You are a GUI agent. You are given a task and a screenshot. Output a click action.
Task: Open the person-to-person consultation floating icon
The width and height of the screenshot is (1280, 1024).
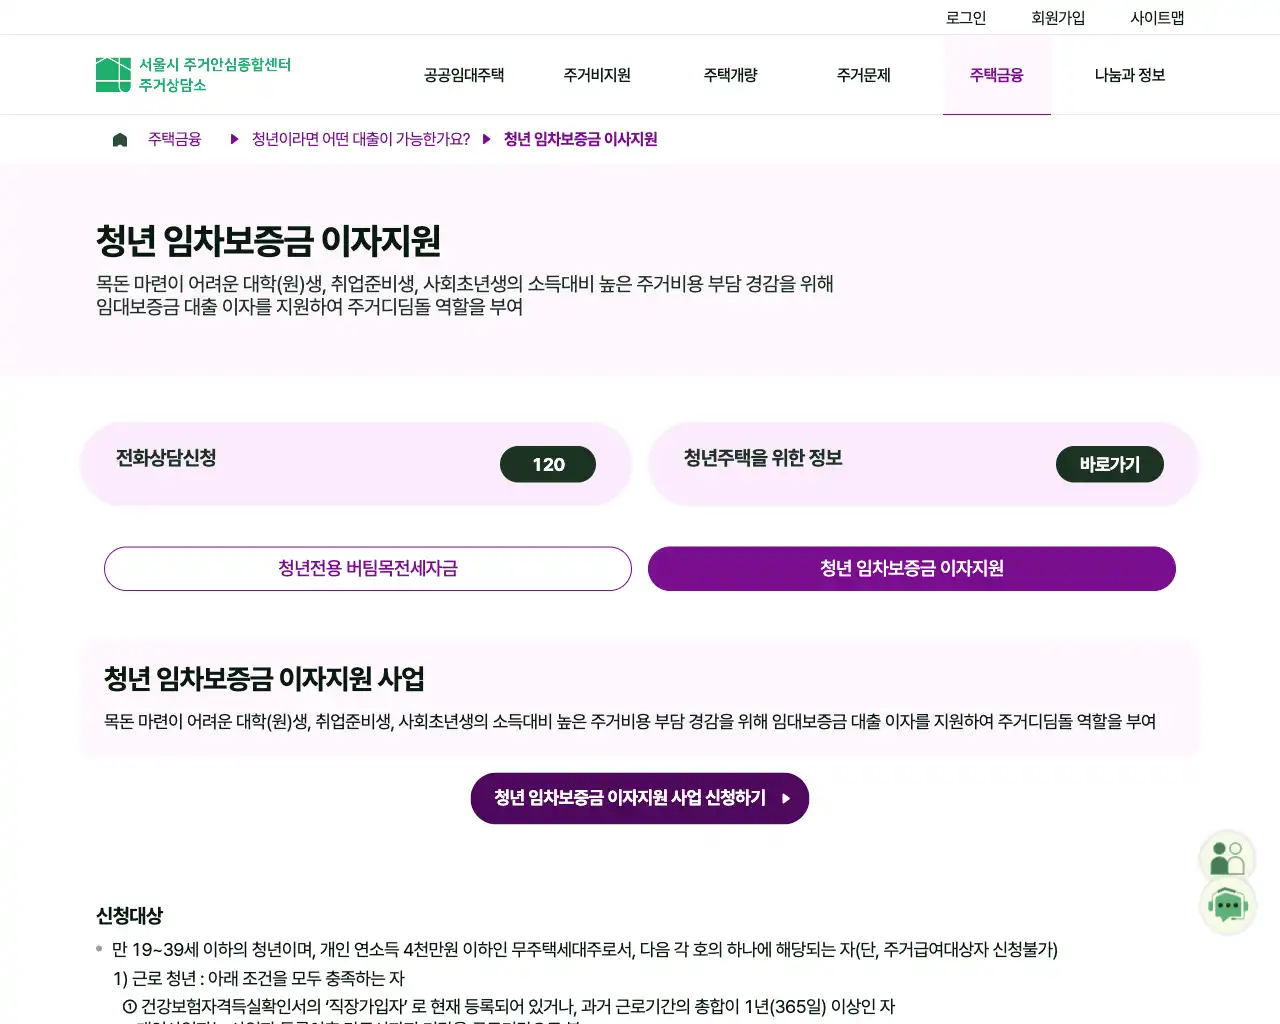(1228, 856)
